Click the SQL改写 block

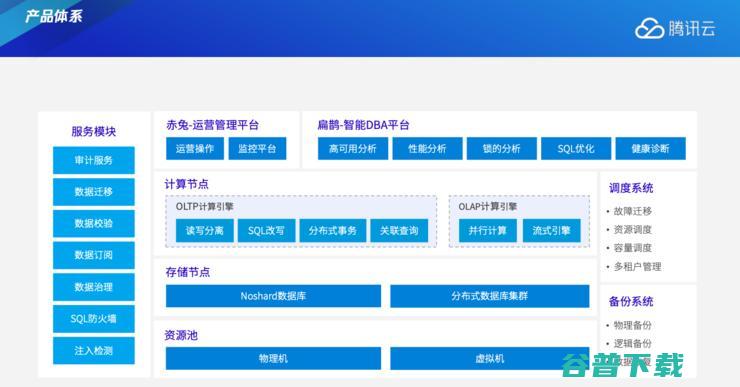(266, 230)
